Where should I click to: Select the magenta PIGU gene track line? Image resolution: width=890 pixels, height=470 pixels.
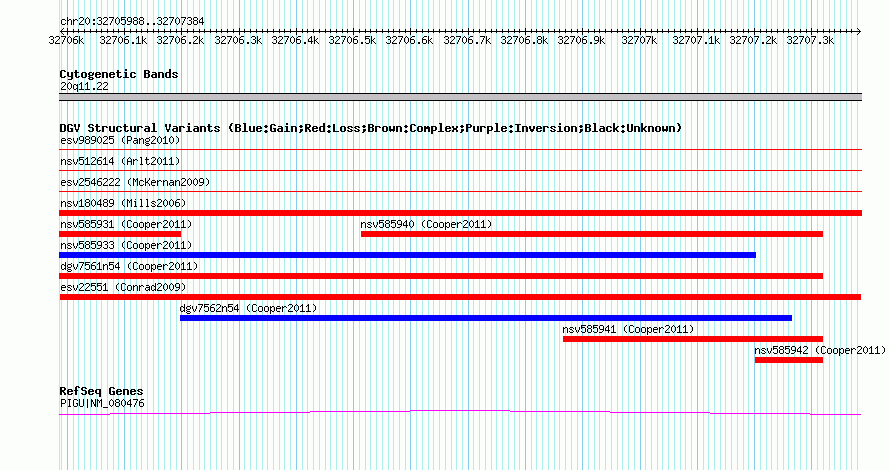coord(460,413)
